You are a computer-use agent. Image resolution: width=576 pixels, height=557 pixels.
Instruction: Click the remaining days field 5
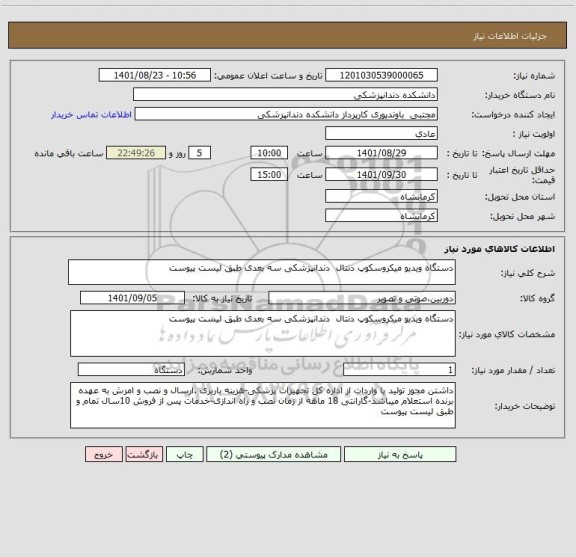(199, 153)
